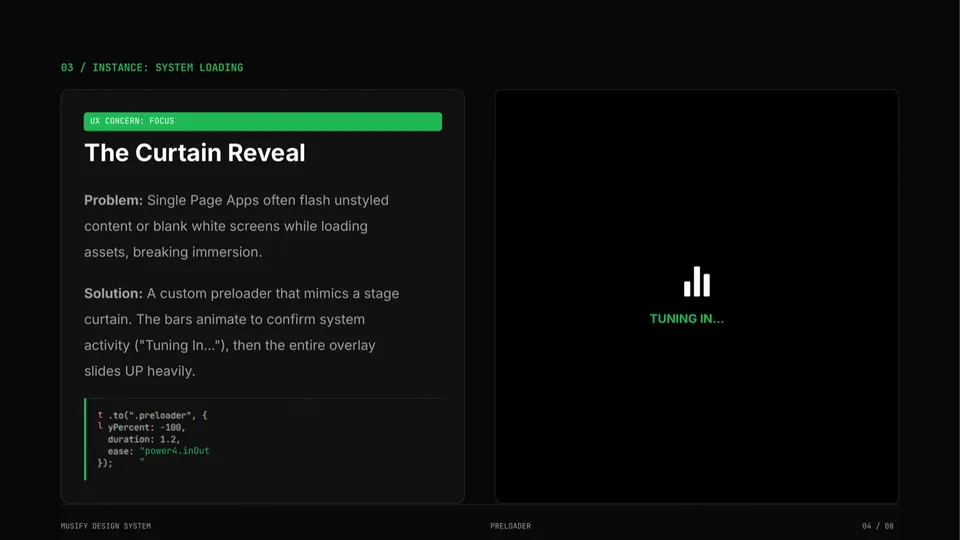Click section label 03 / INSTANCE: SYSTEM LOADING
The width and height of the screenshot is (960, 540).
pyautogui.click(x=152, y=67)
